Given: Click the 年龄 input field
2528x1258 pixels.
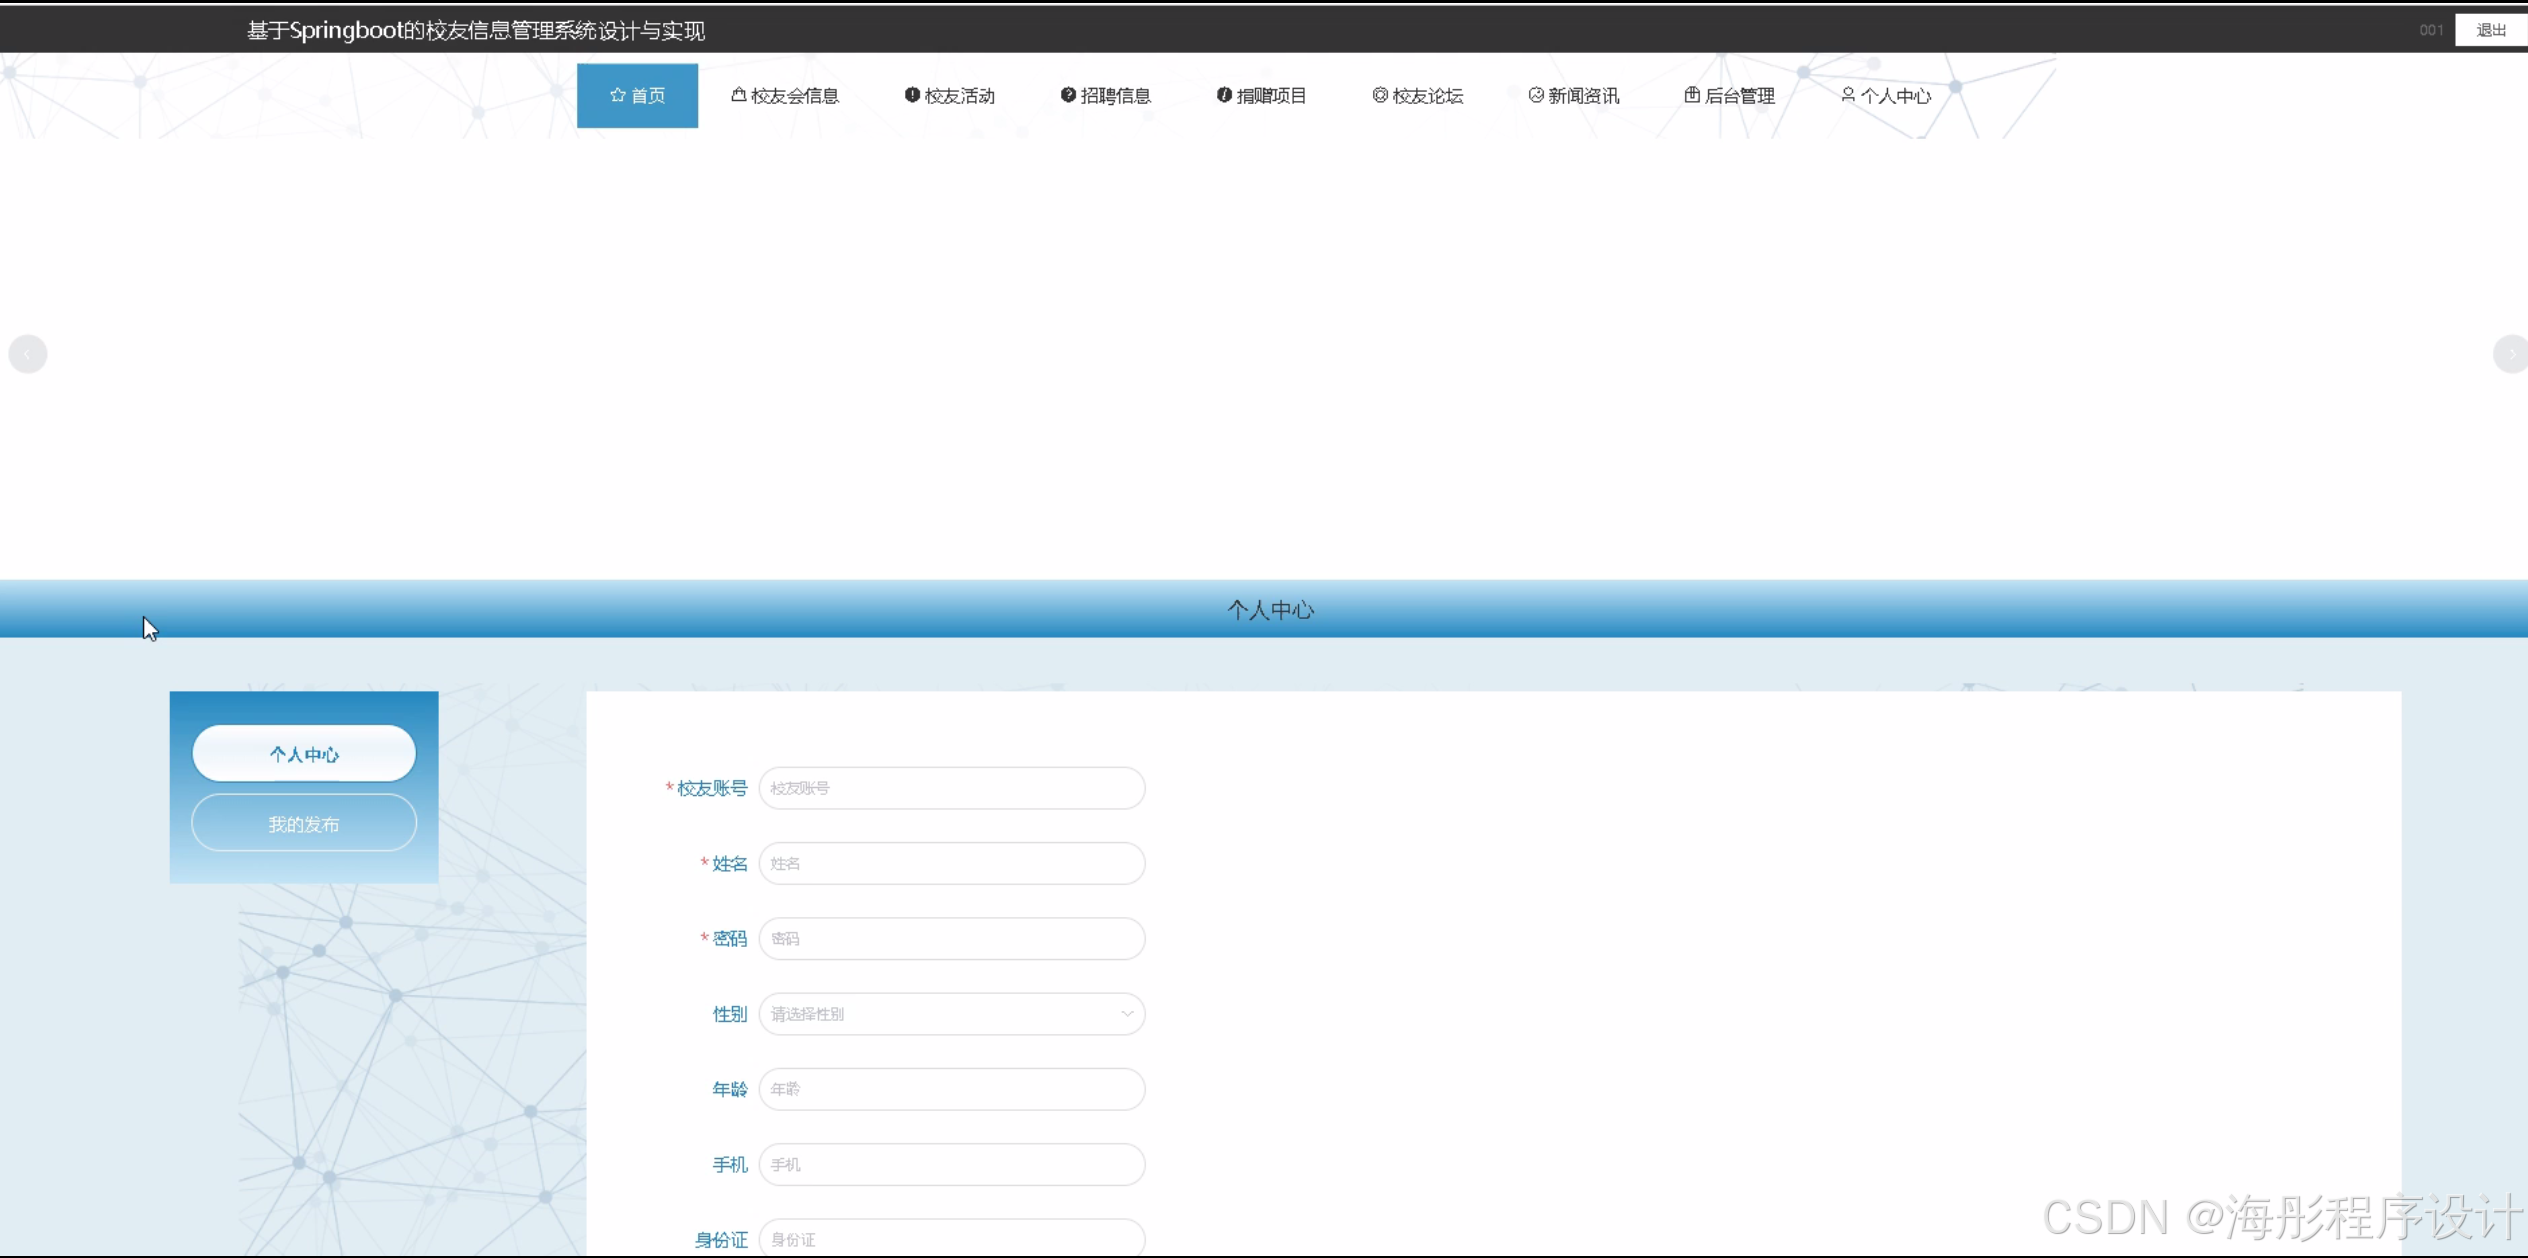Looking at the screenshot, I should (x=951, y=1089).
